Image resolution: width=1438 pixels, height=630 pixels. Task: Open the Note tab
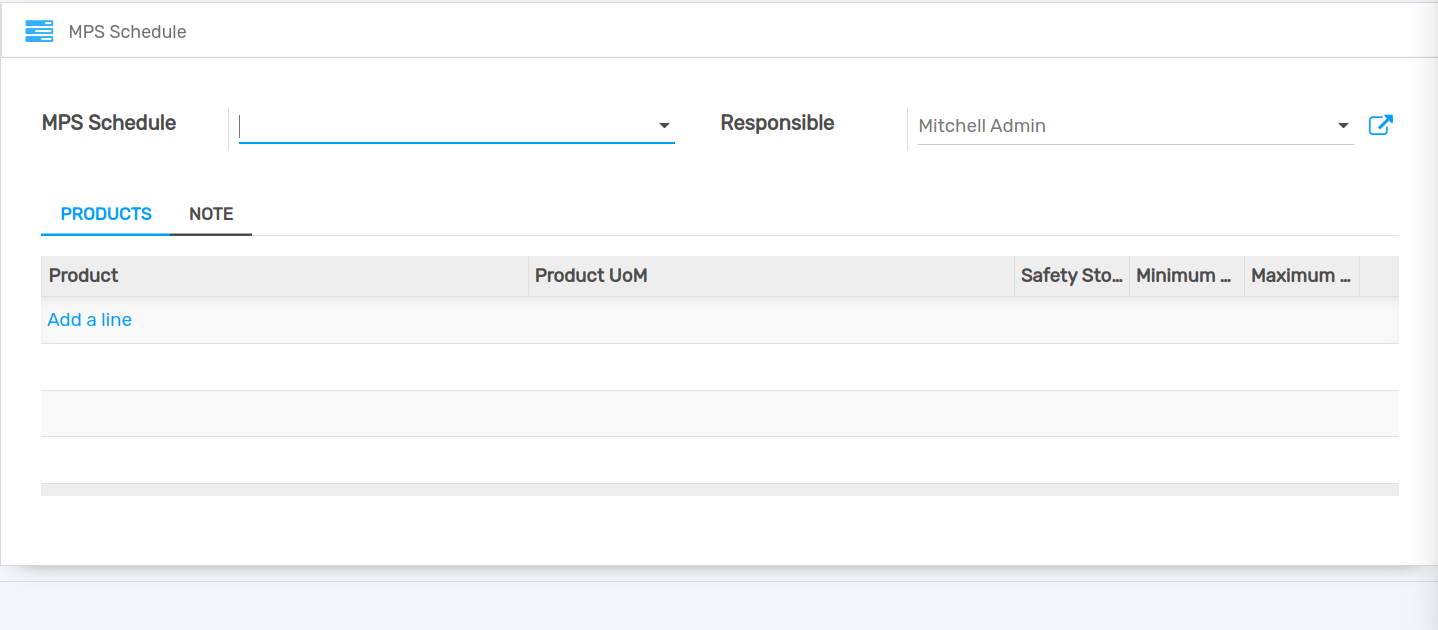click(x=211, y=214)
